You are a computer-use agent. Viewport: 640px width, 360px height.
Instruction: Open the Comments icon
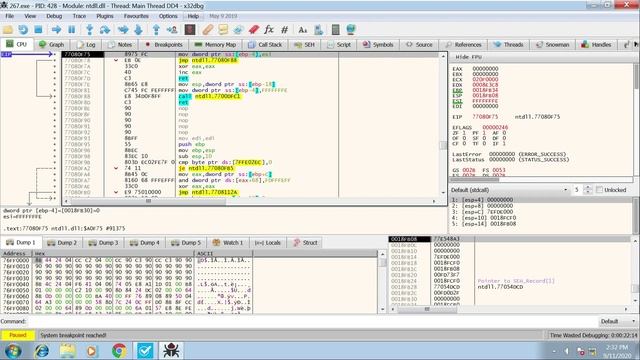(223, 29)
